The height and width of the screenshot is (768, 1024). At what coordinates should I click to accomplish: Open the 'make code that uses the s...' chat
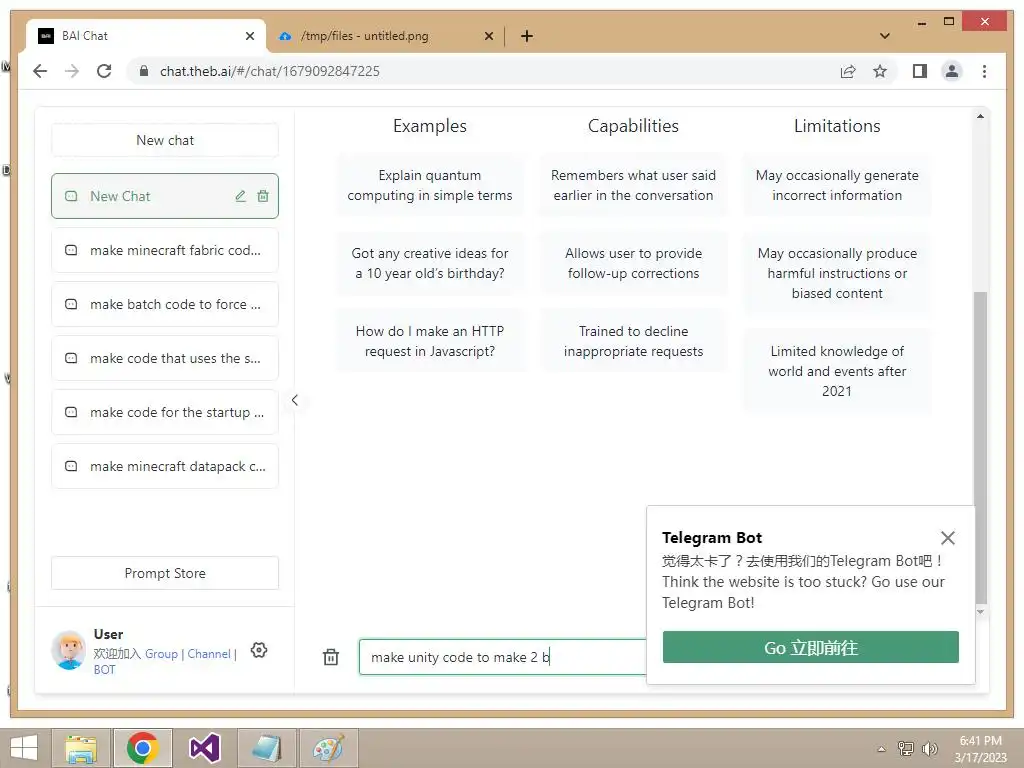[165, 359]
